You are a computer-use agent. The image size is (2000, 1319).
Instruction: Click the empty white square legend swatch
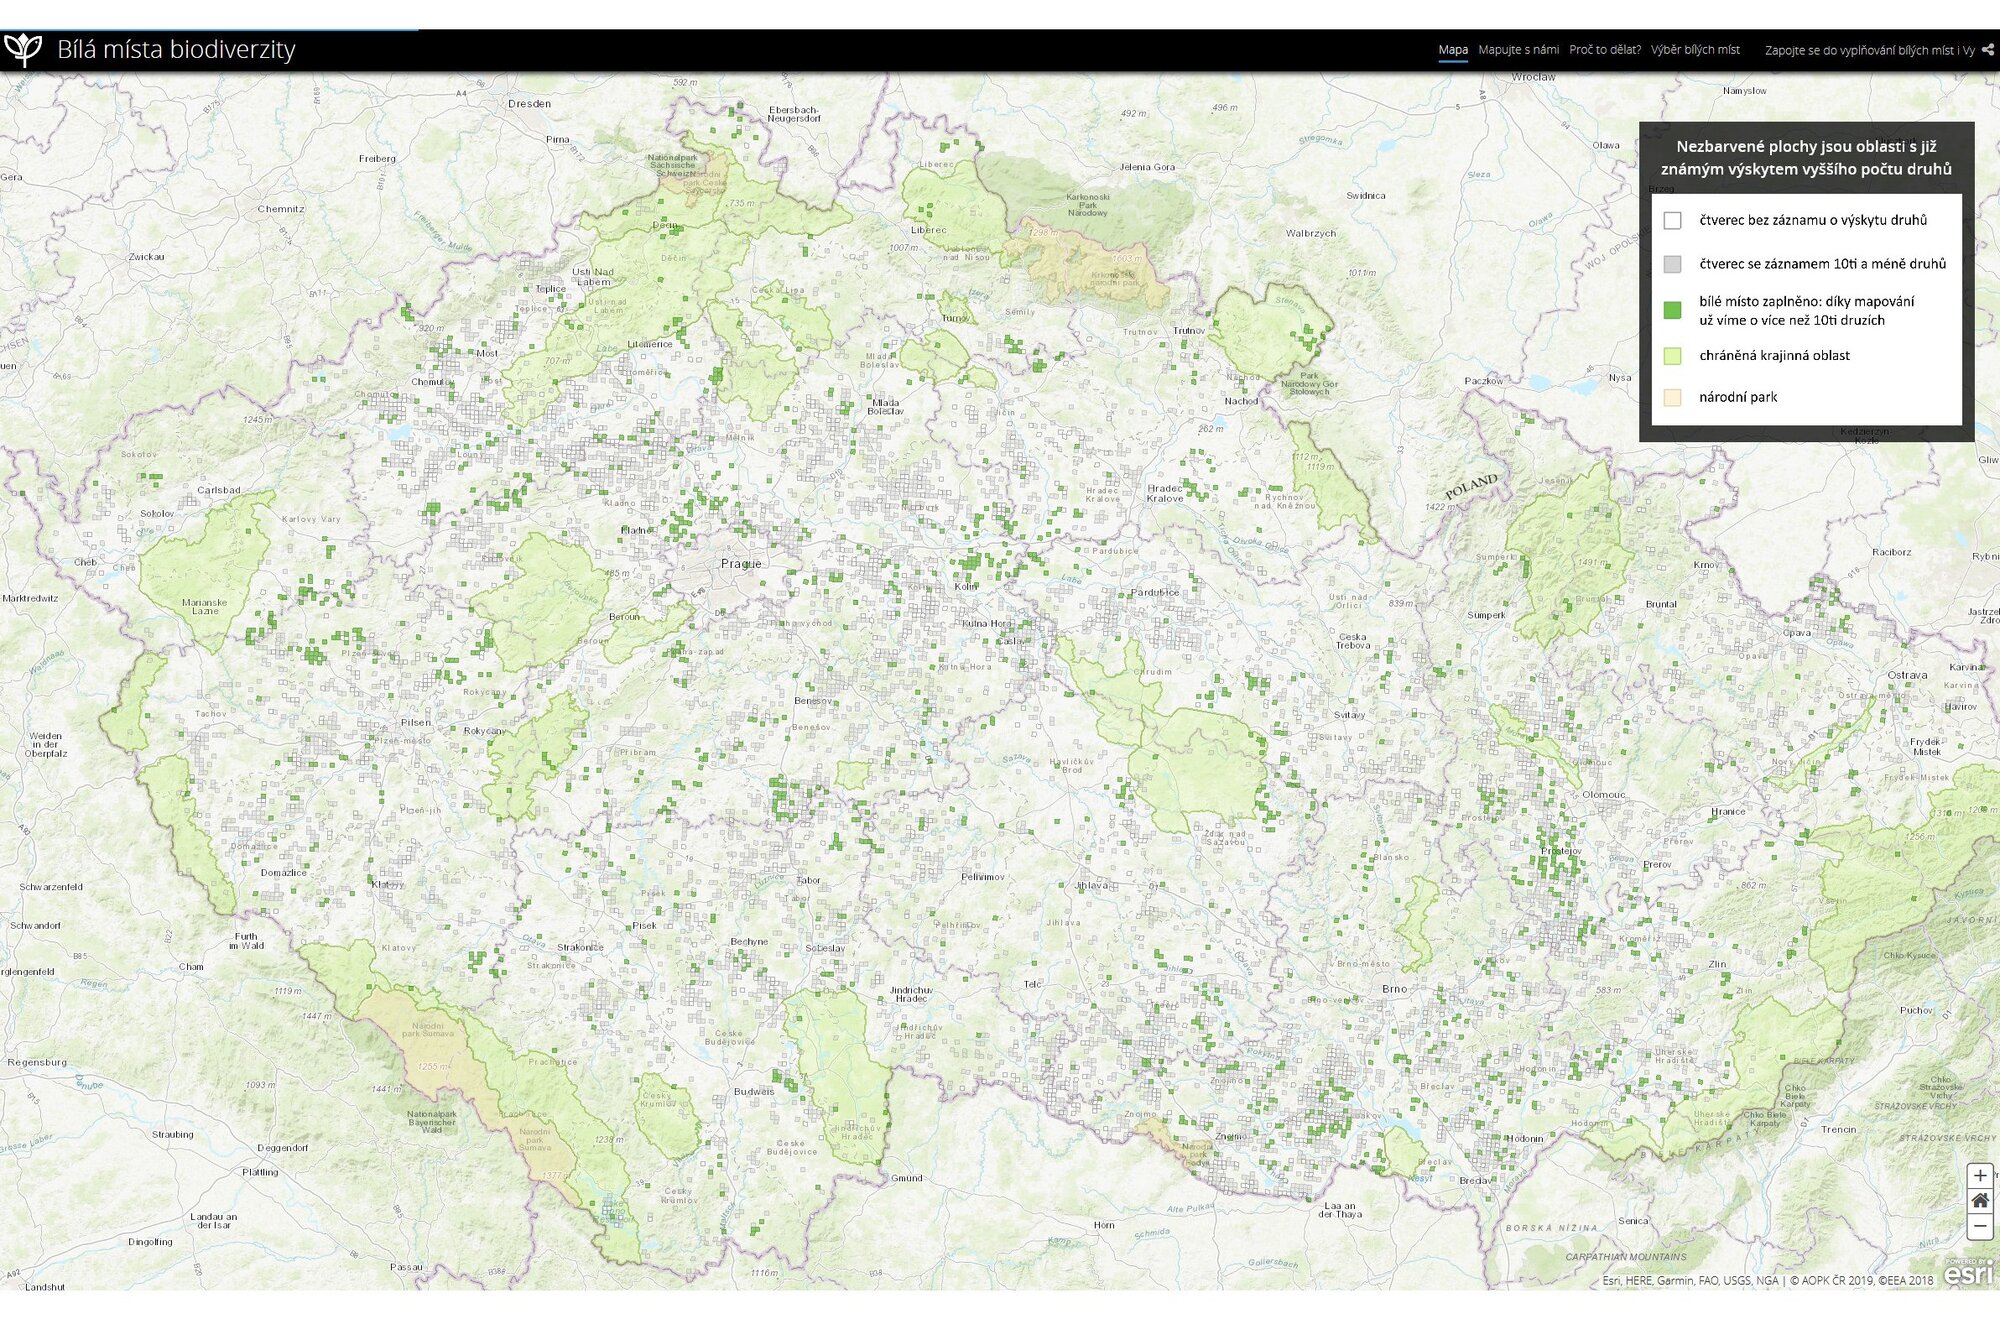pos(1672,221)
